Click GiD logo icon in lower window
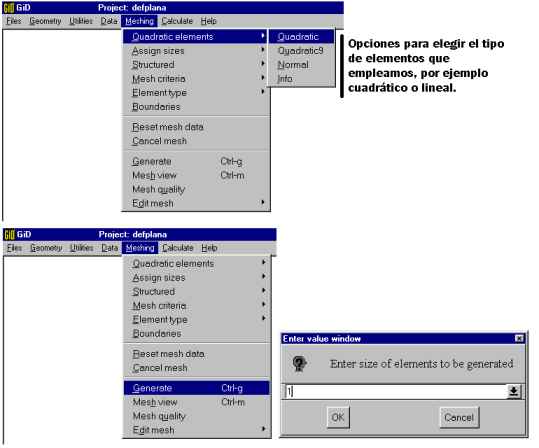 [x=9, y=234]
